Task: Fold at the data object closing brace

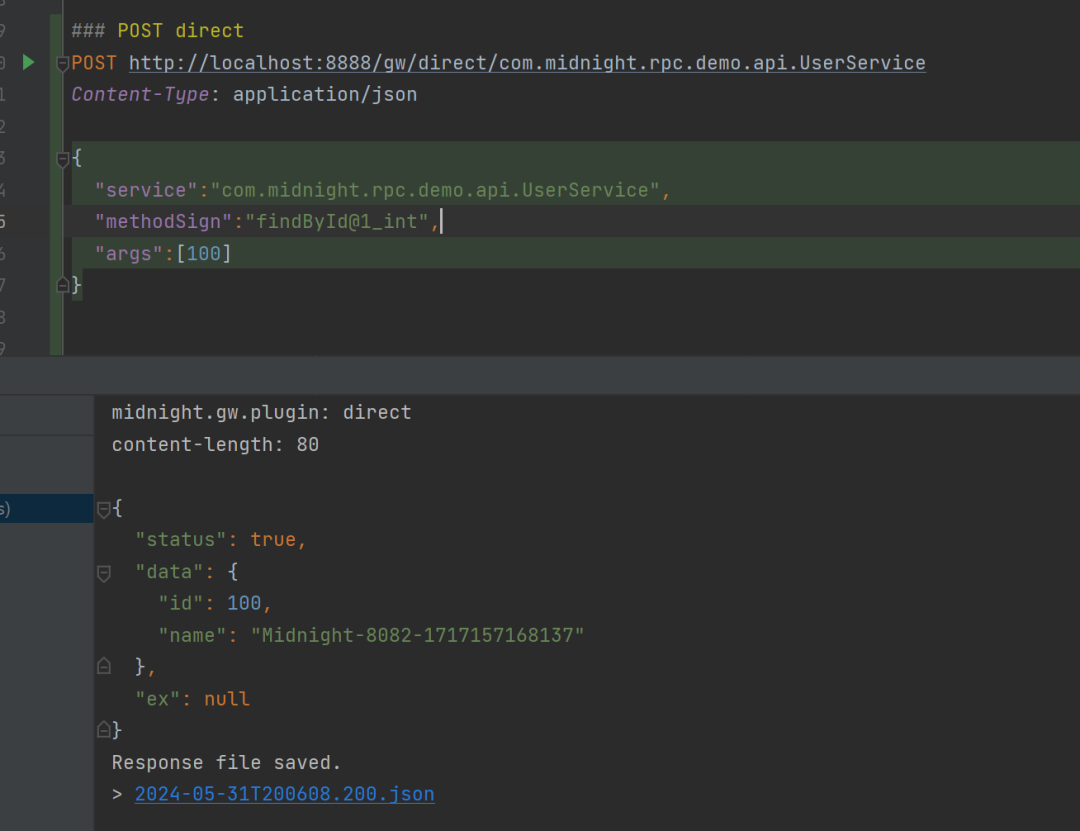Action: (x=104, y=666)
